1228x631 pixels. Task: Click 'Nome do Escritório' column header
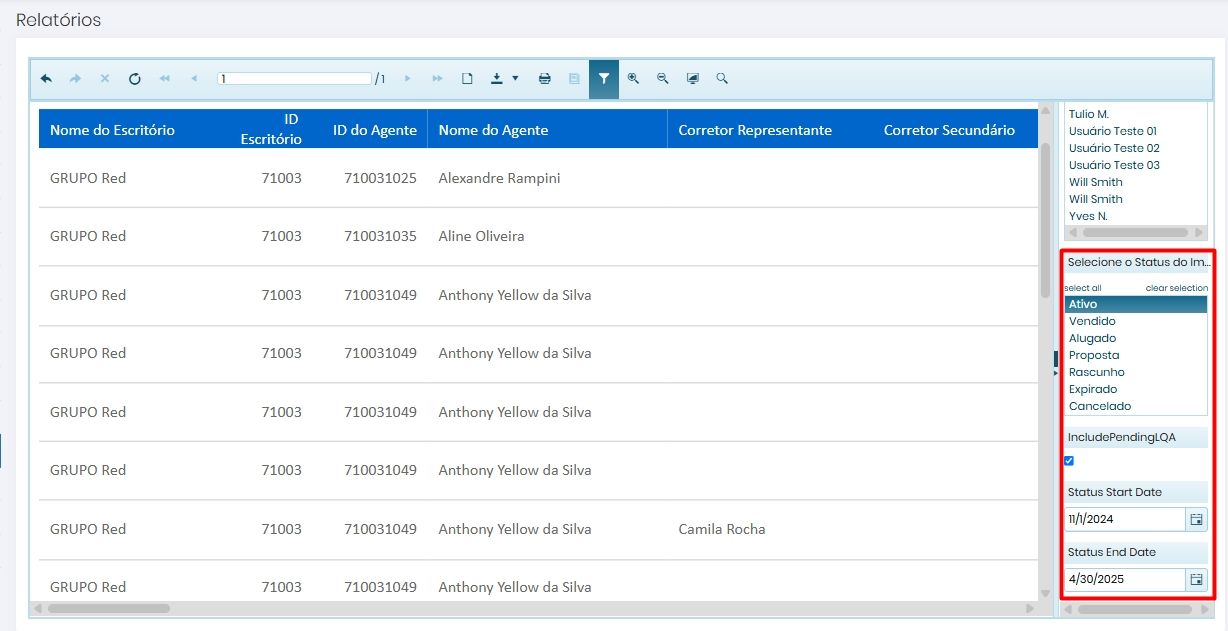(112, 130)
